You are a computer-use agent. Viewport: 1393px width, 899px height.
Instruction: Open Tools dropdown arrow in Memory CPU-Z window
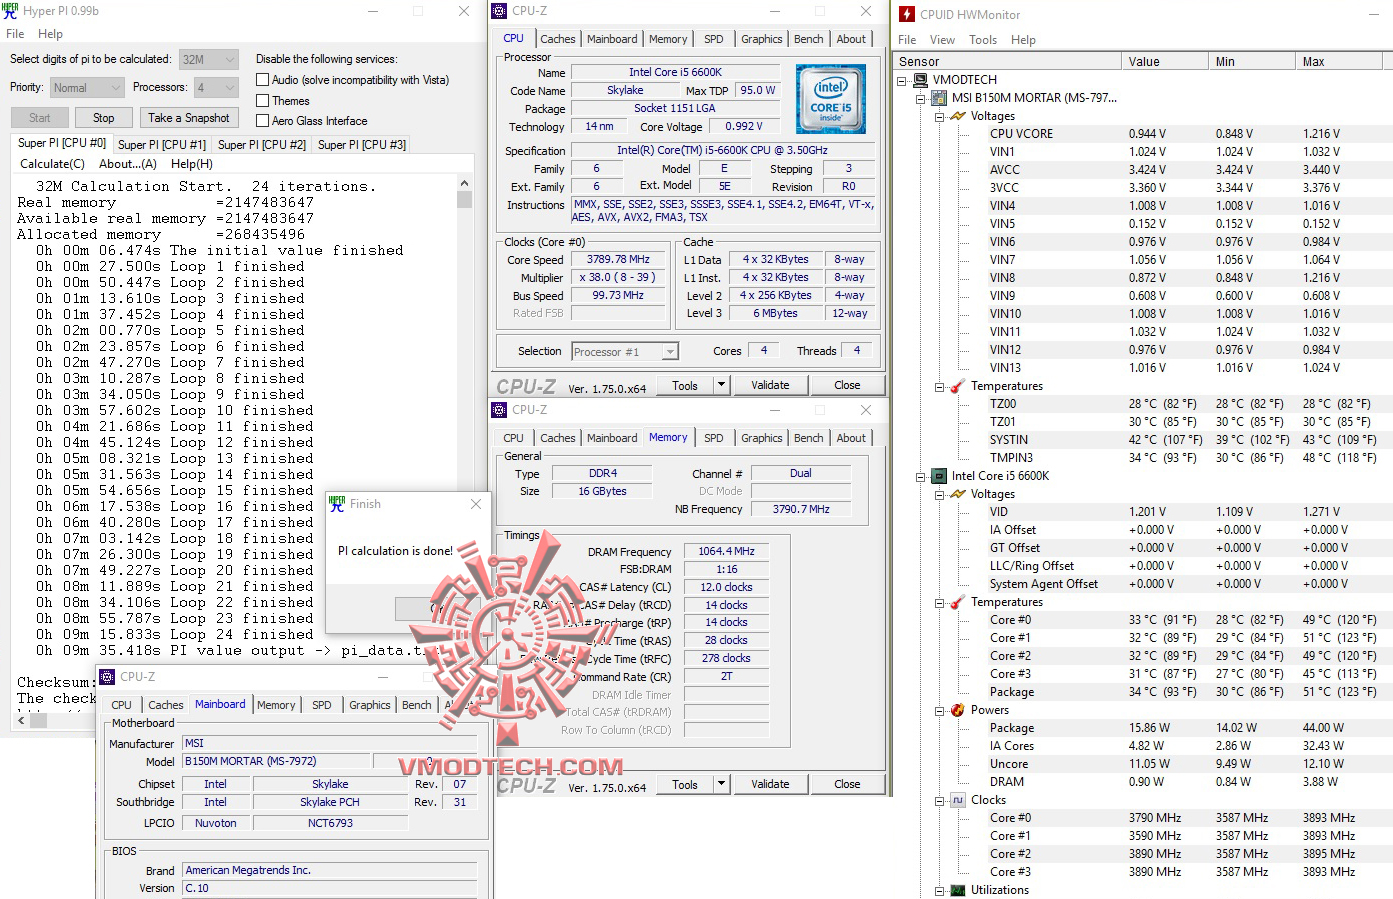[720, 784]
